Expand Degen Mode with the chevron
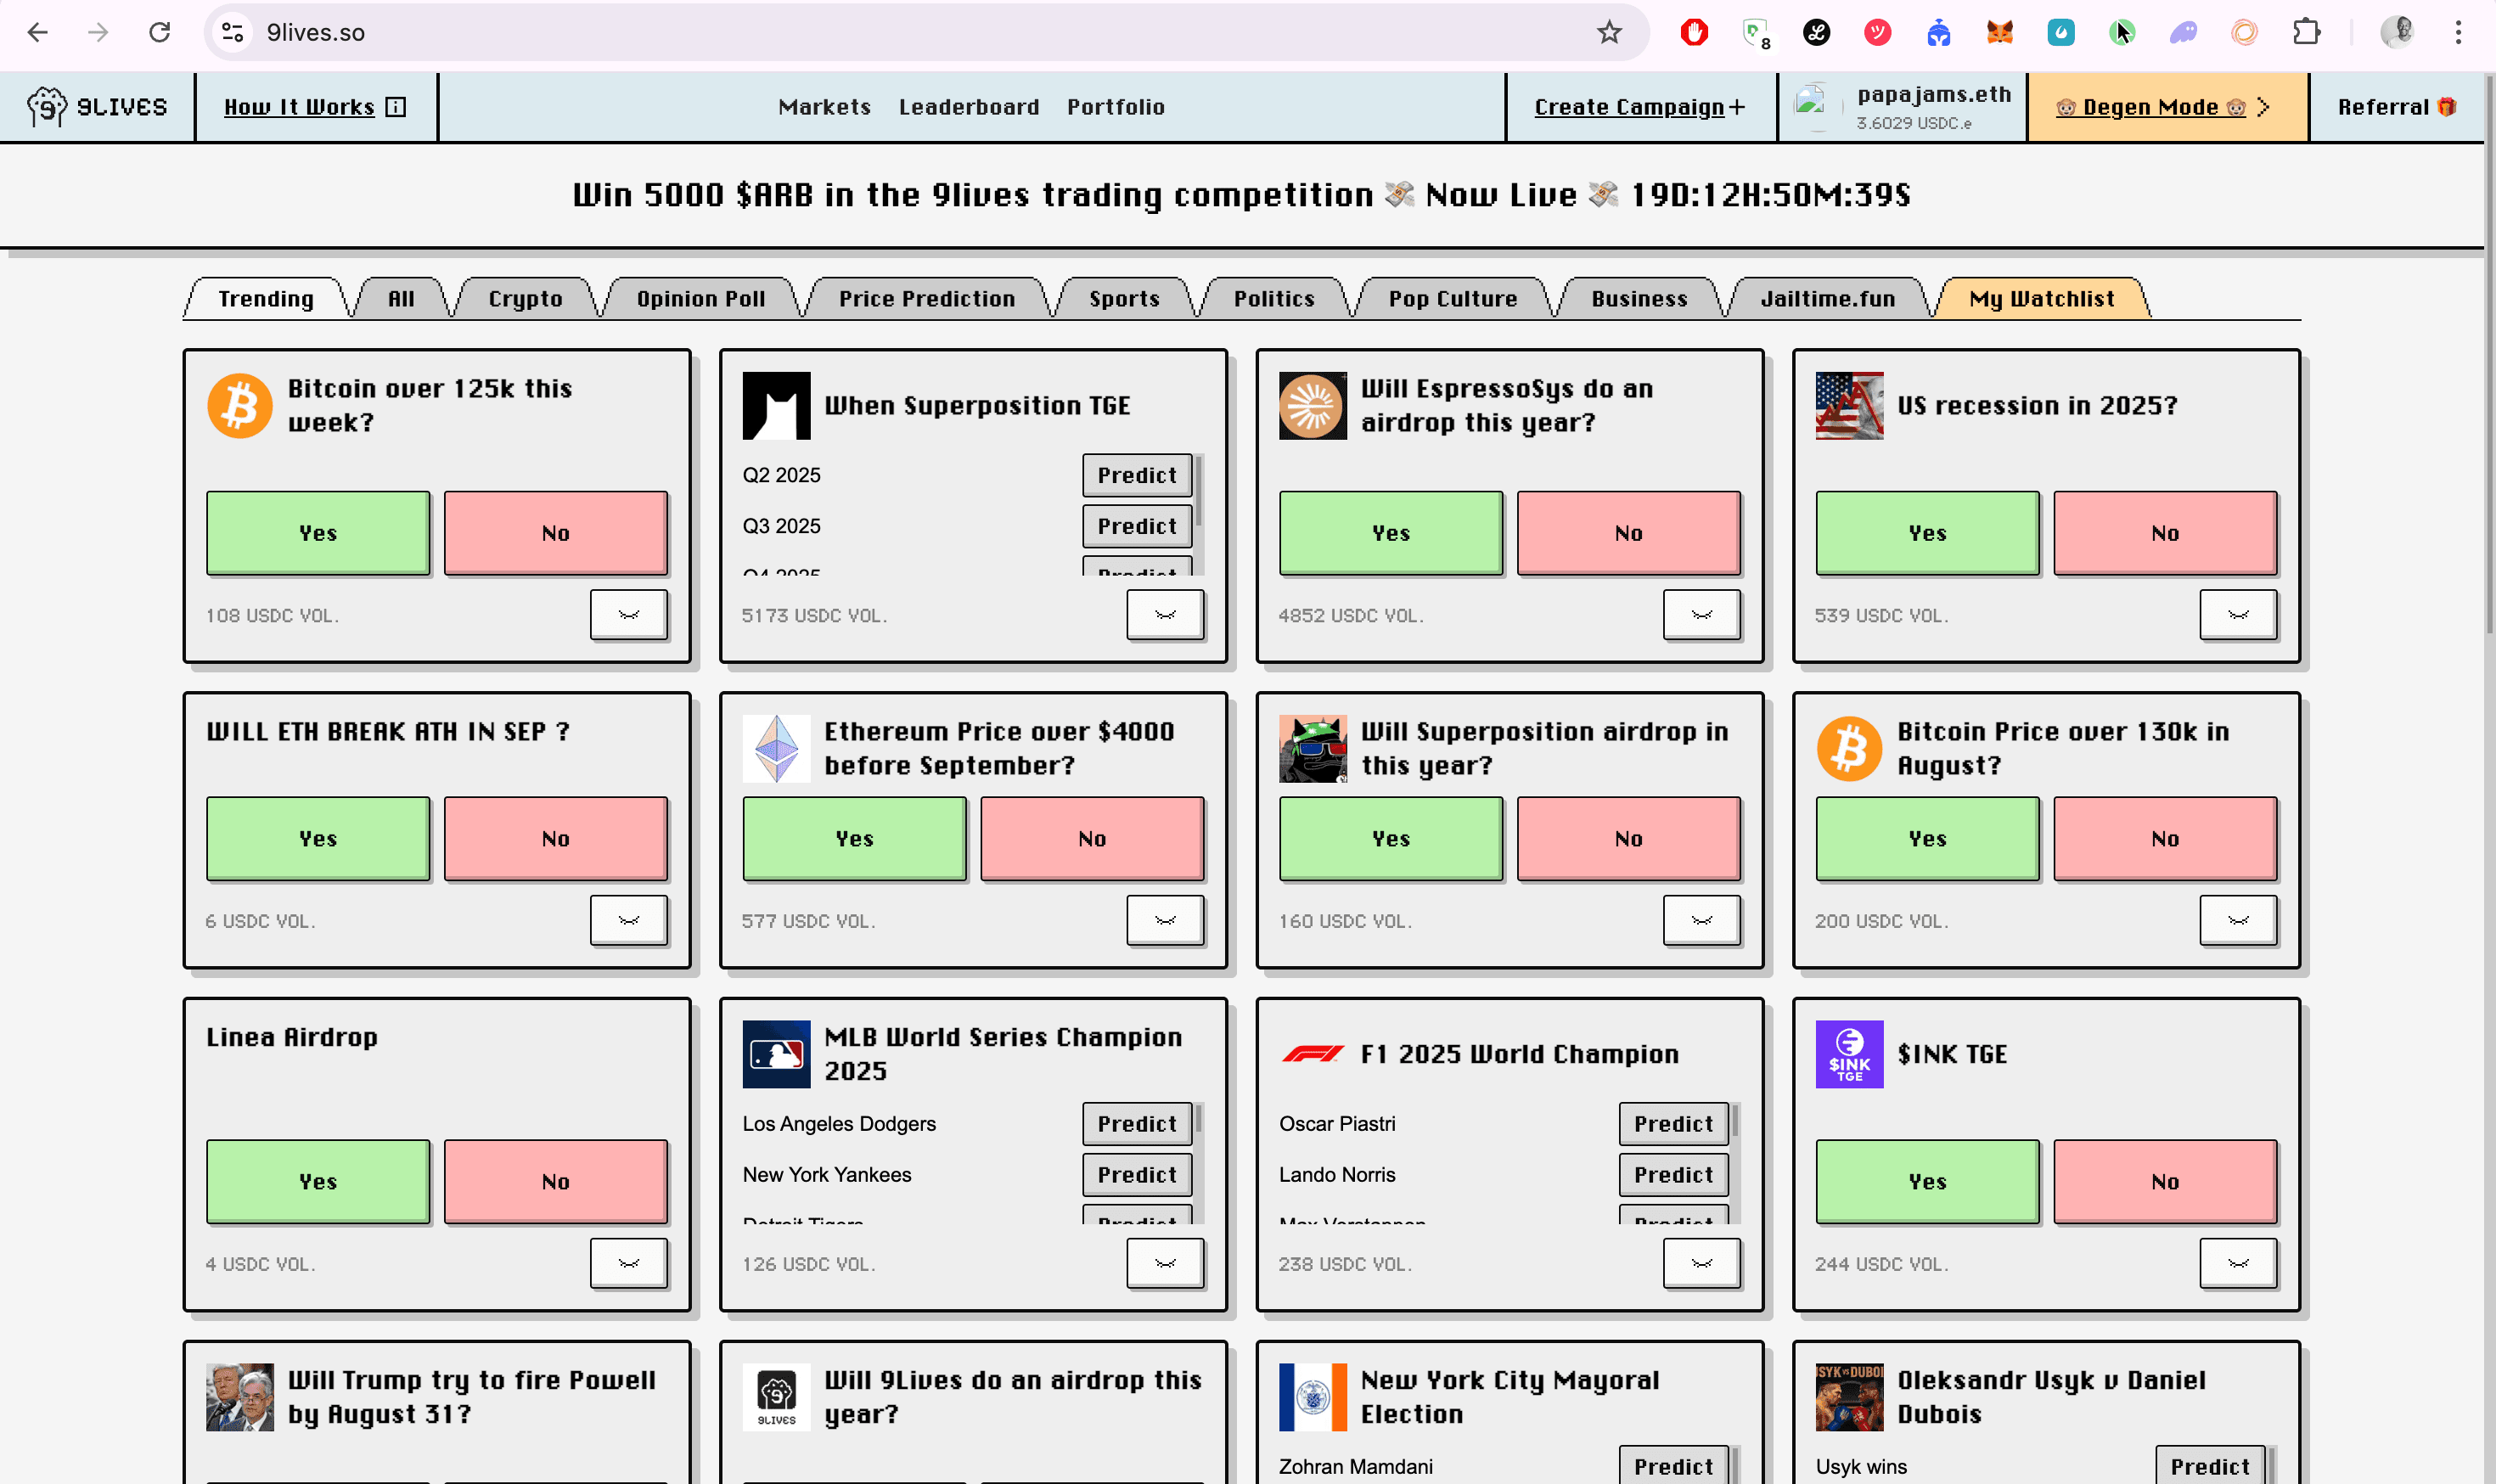Screen dimensions: 2496x1484 (x=2264, y=107)
